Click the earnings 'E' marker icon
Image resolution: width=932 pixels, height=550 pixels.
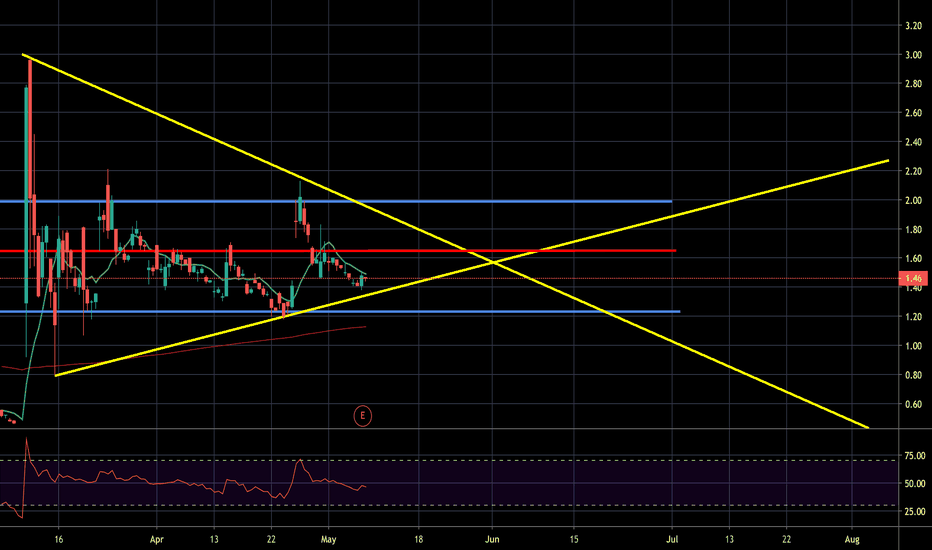coord(363,416)
